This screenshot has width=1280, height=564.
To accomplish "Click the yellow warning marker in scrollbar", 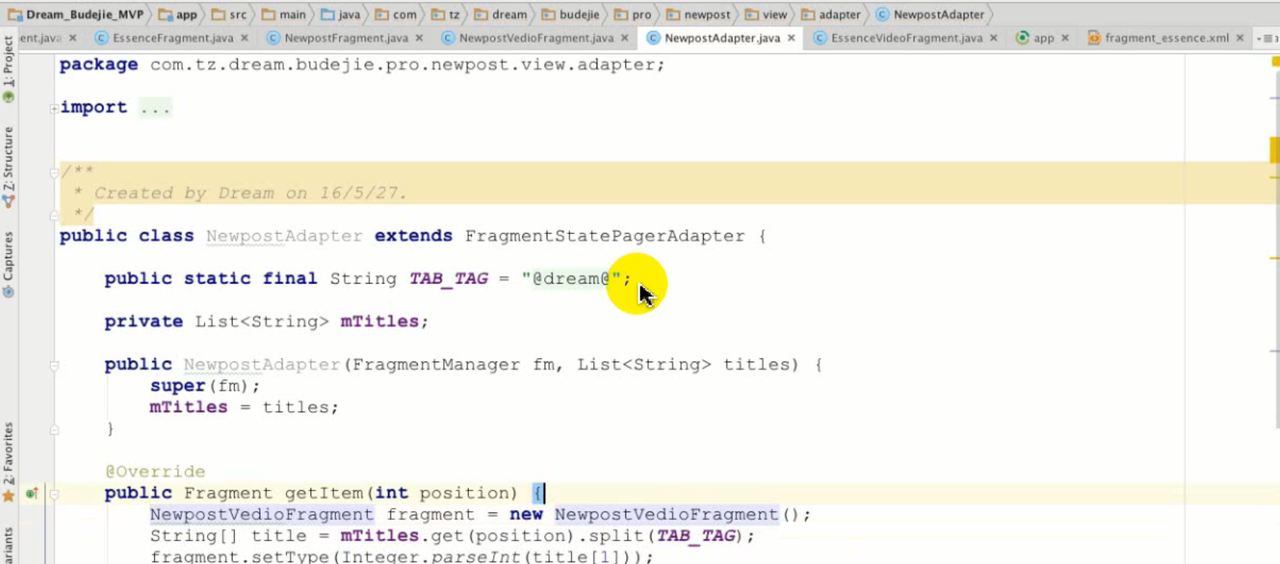I will 1274,150.
